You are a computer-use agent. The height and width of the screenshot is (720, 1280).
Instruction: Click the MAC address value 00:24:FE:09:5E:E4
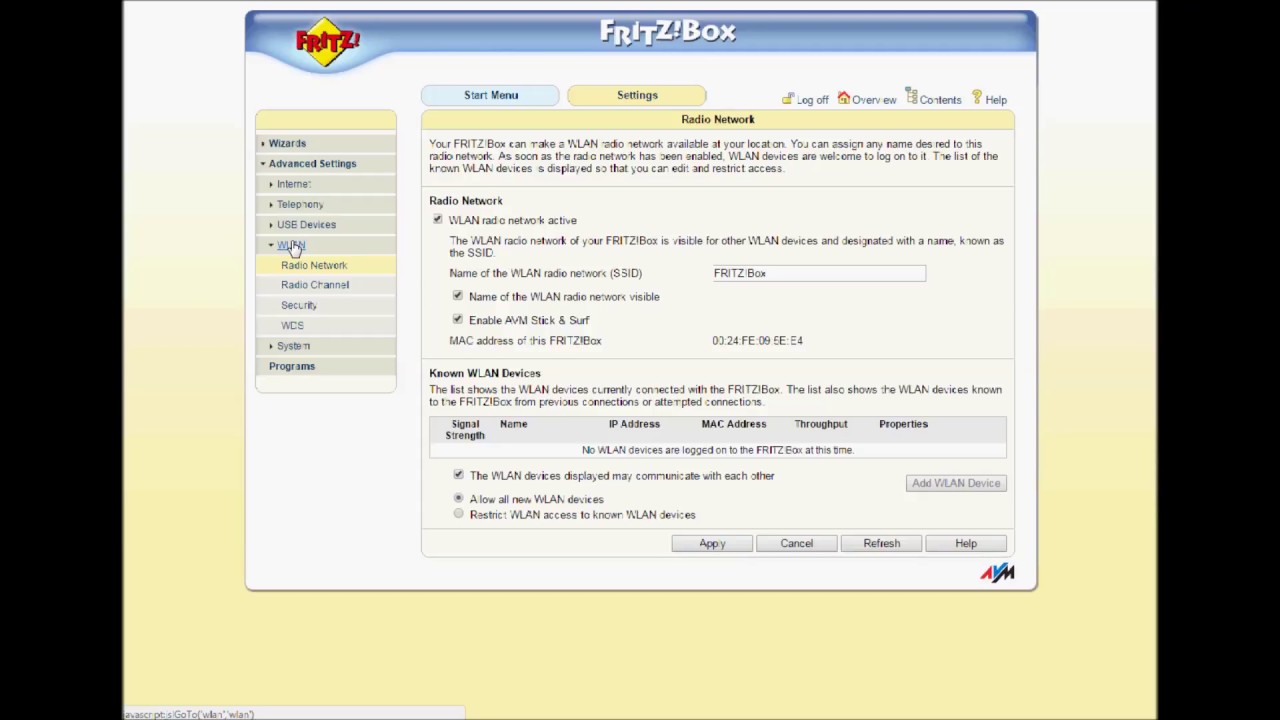point(757,341)
